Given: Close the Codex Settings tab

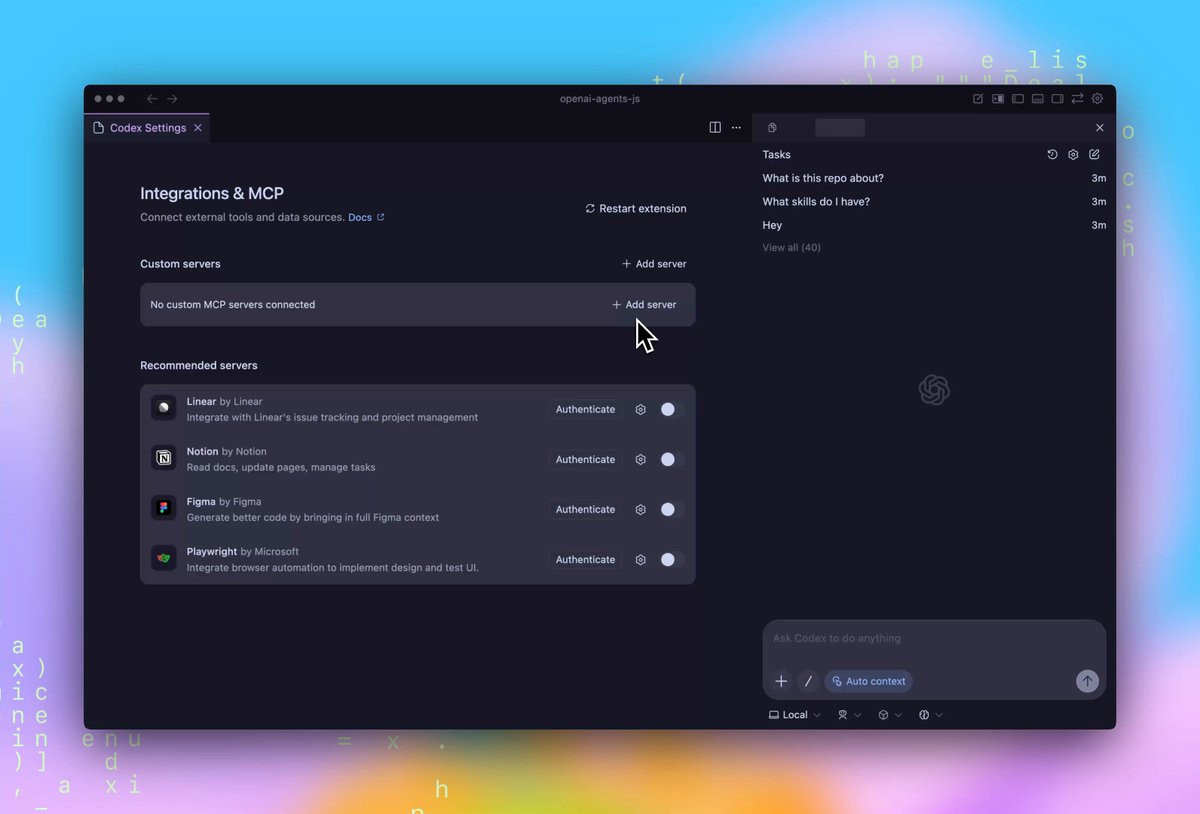Looking at the screenshot, I should tap(198, 128).
